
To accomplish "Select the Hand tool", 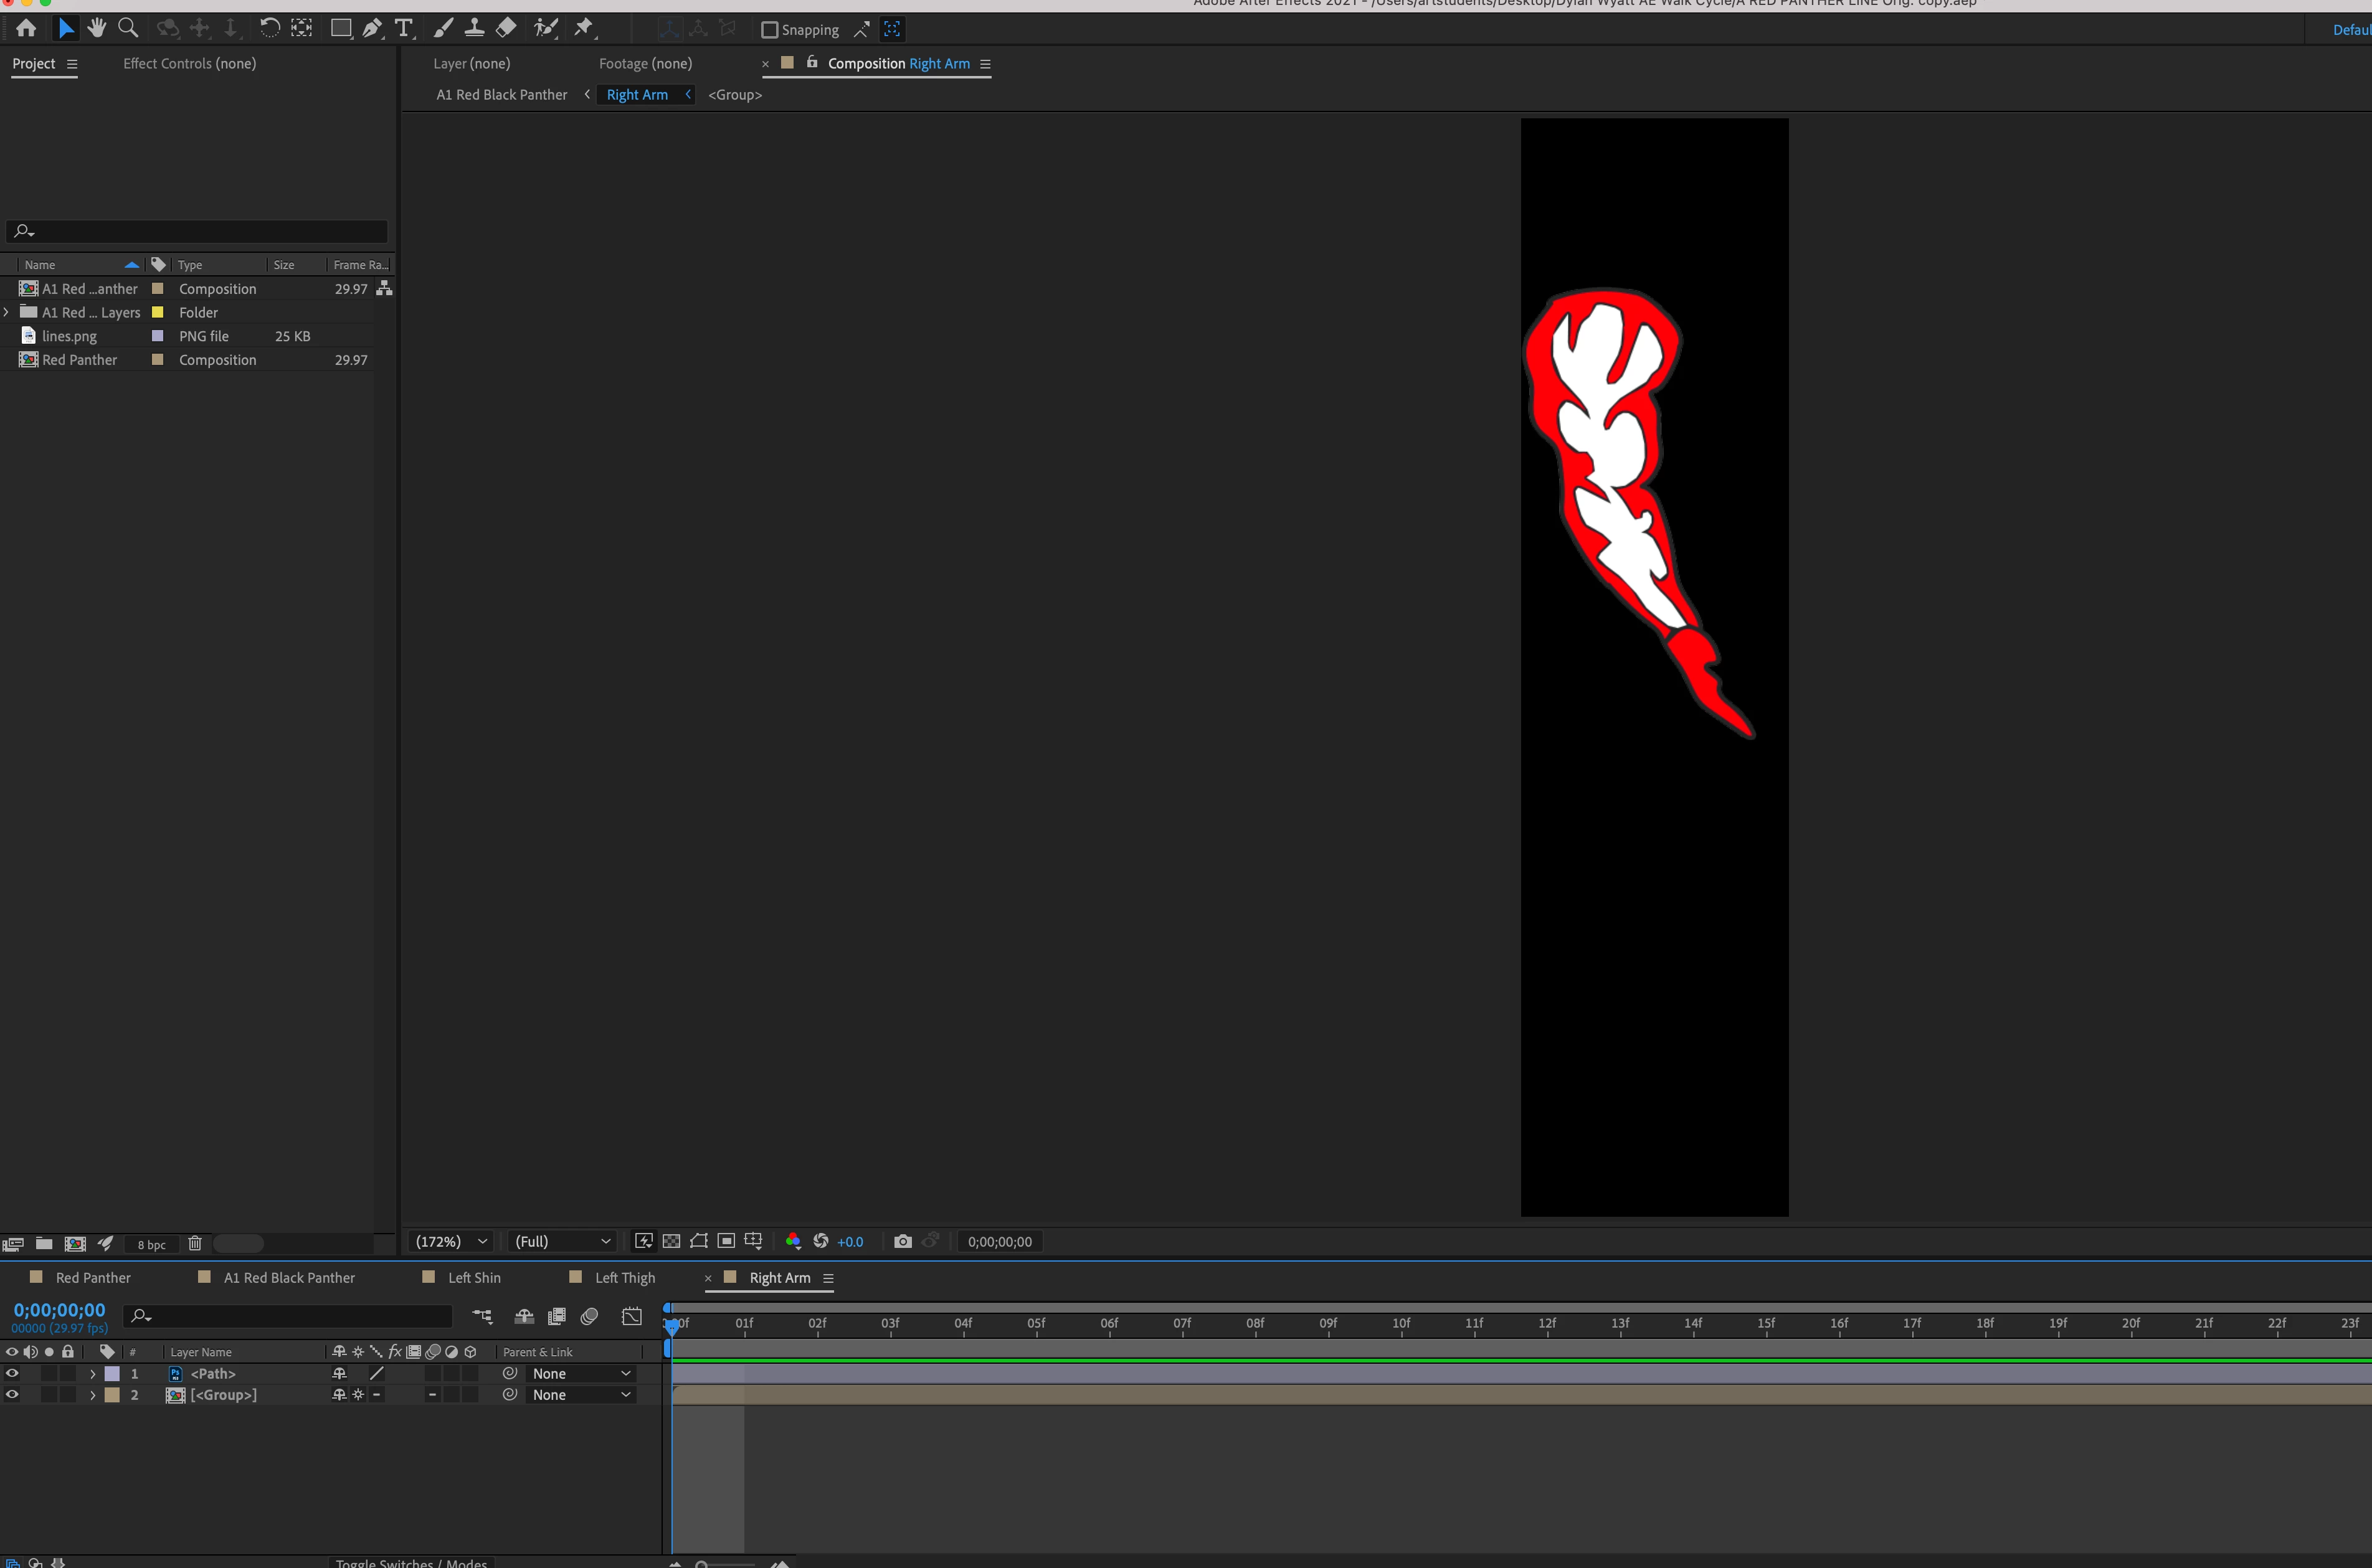I will point(97,28).
